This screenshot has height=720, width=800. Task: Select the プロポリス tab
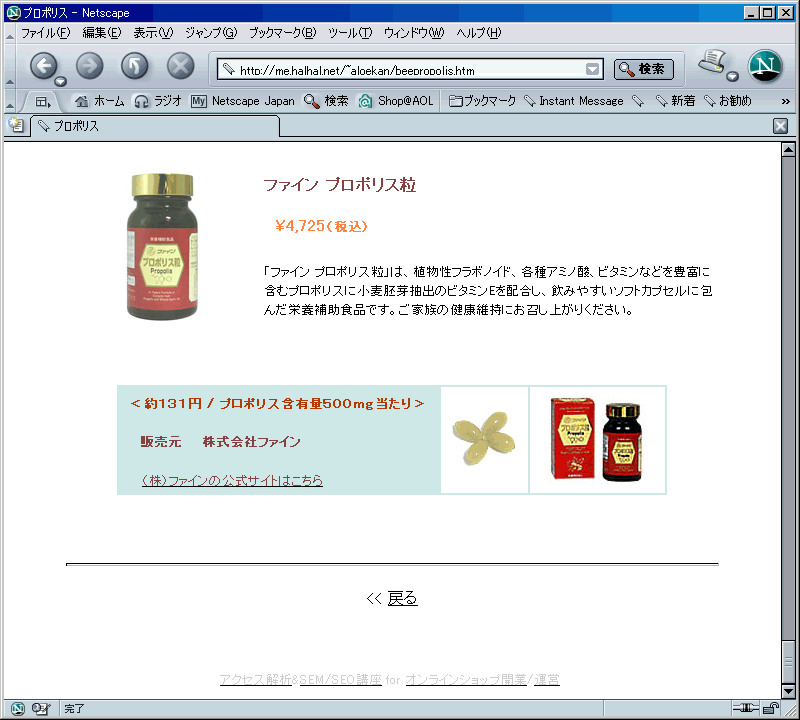point(155,126)
